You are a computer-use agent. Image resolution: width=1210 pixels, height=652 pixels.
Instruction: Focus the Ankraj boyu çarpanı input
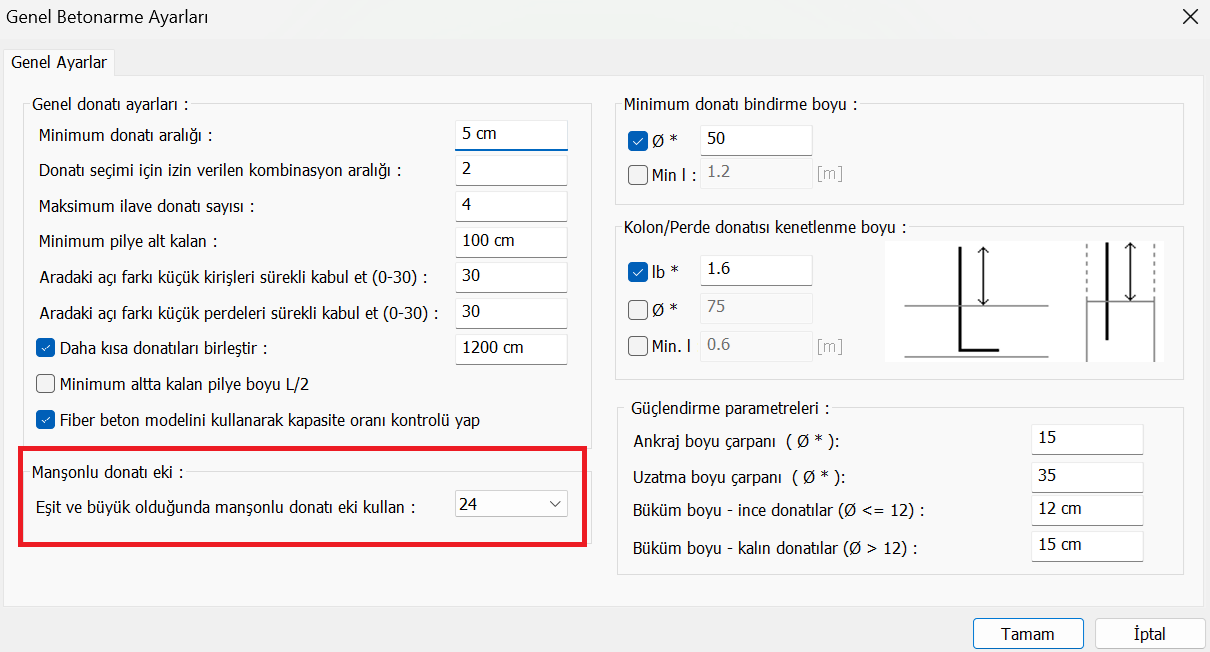1086,438
